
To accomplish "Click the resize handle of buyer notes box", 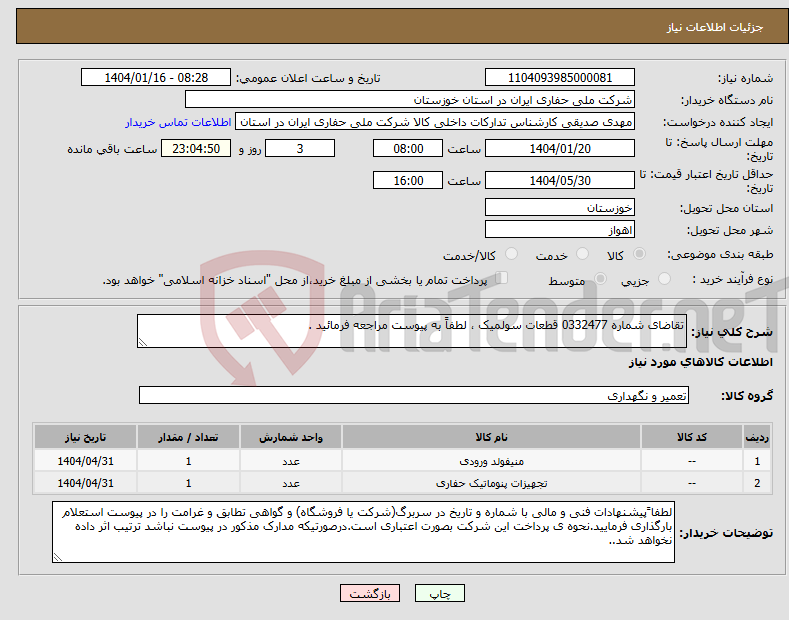I will point(58,557).
